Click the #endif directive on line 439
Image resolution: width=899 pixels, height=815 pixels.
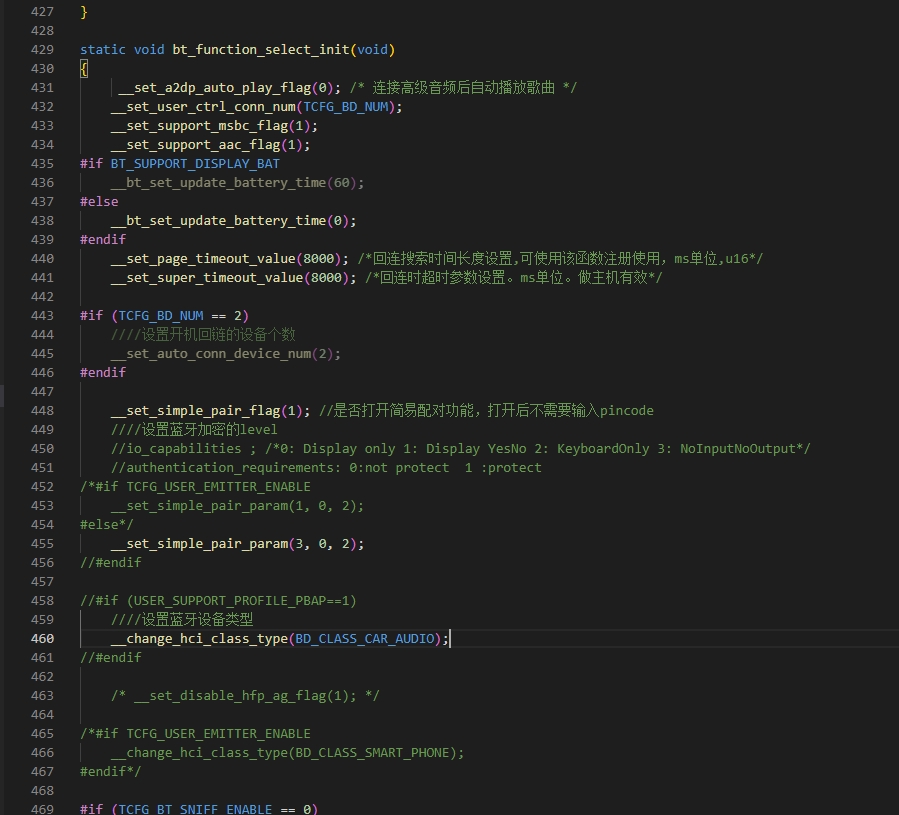(x=103, y=239)
